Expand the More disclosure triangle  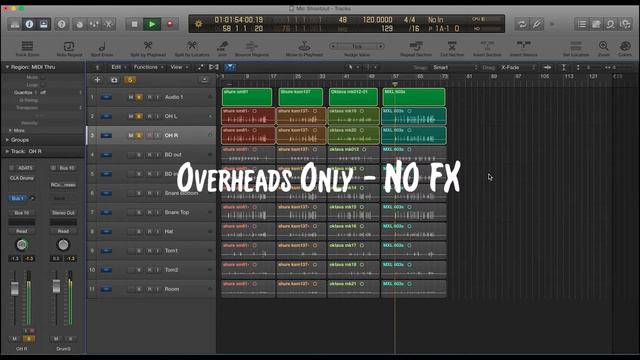pos(10,130)
